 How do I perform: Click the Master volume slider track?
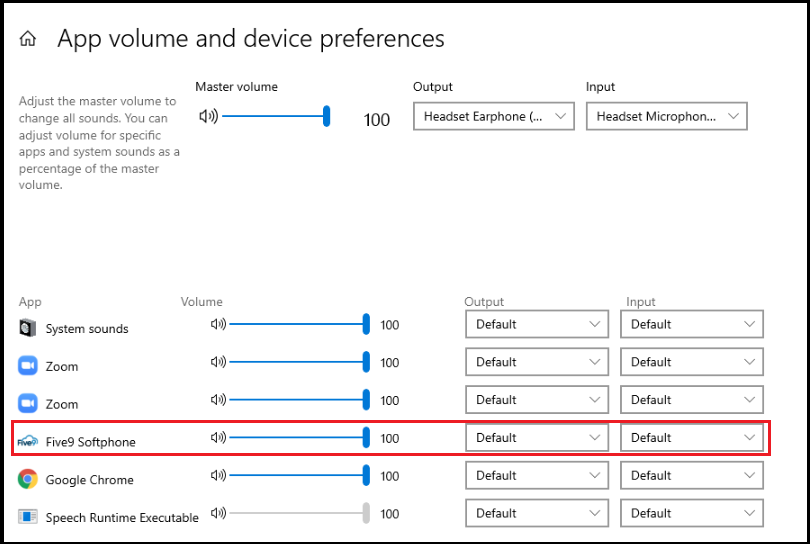click(276, 116)
